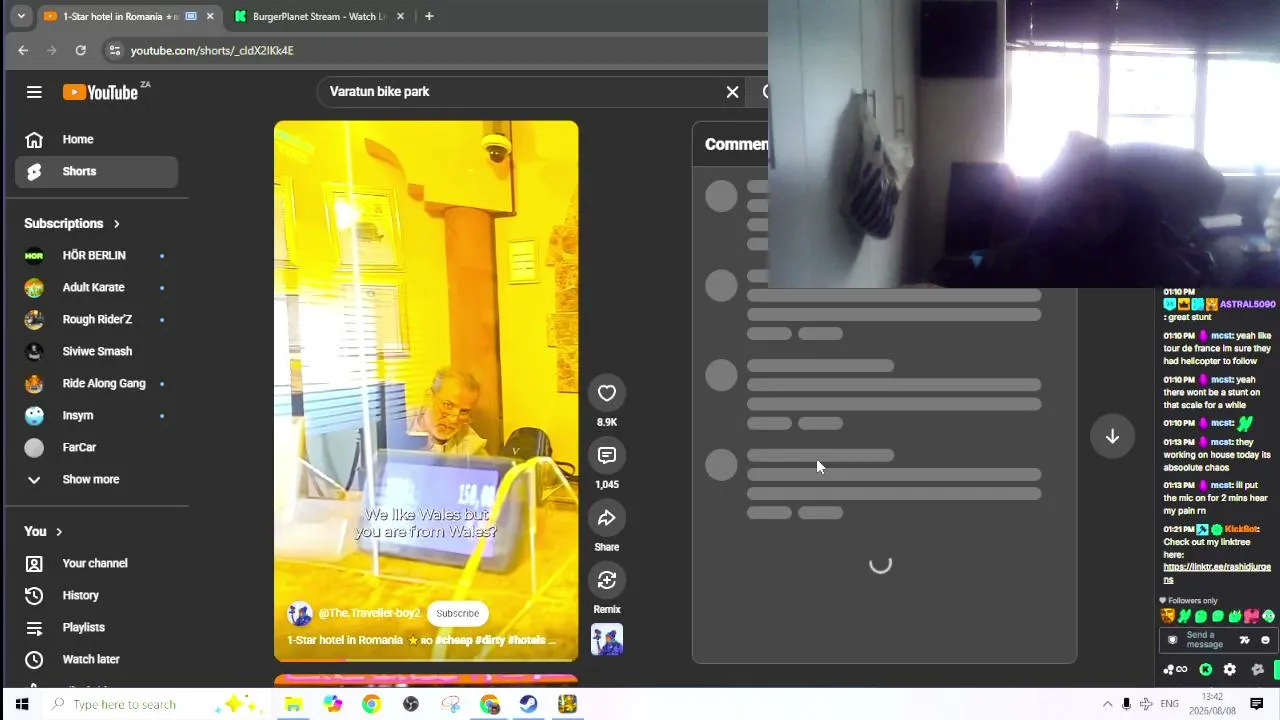Open the linktr.ee link in chat
The height and width of the screenshot is (720, 1280).
(1217, 573)
